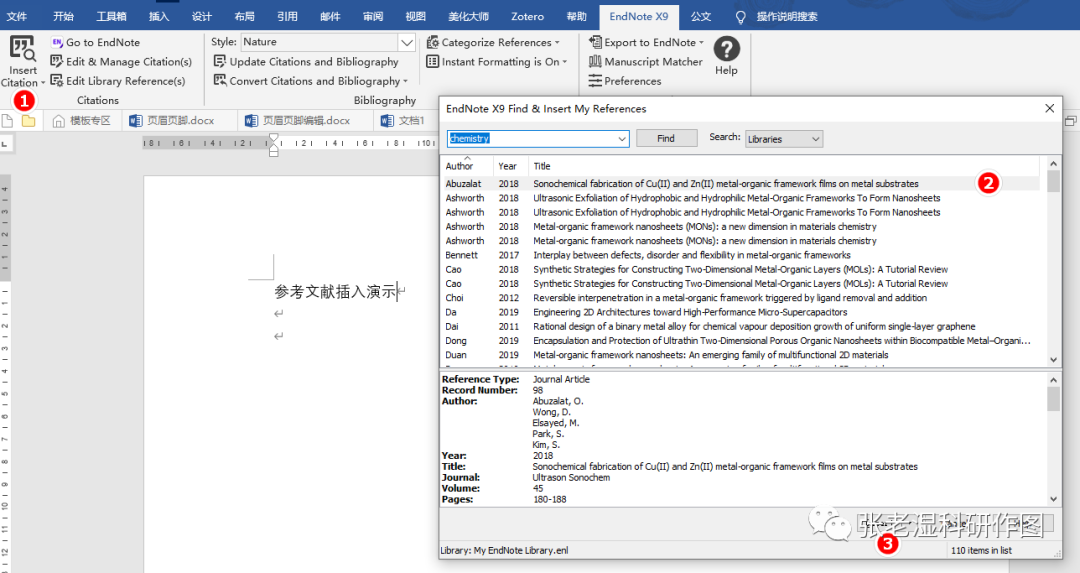1080x573 pixels.
Task: Open the 文件 menu tab
Action: point(17,17)
